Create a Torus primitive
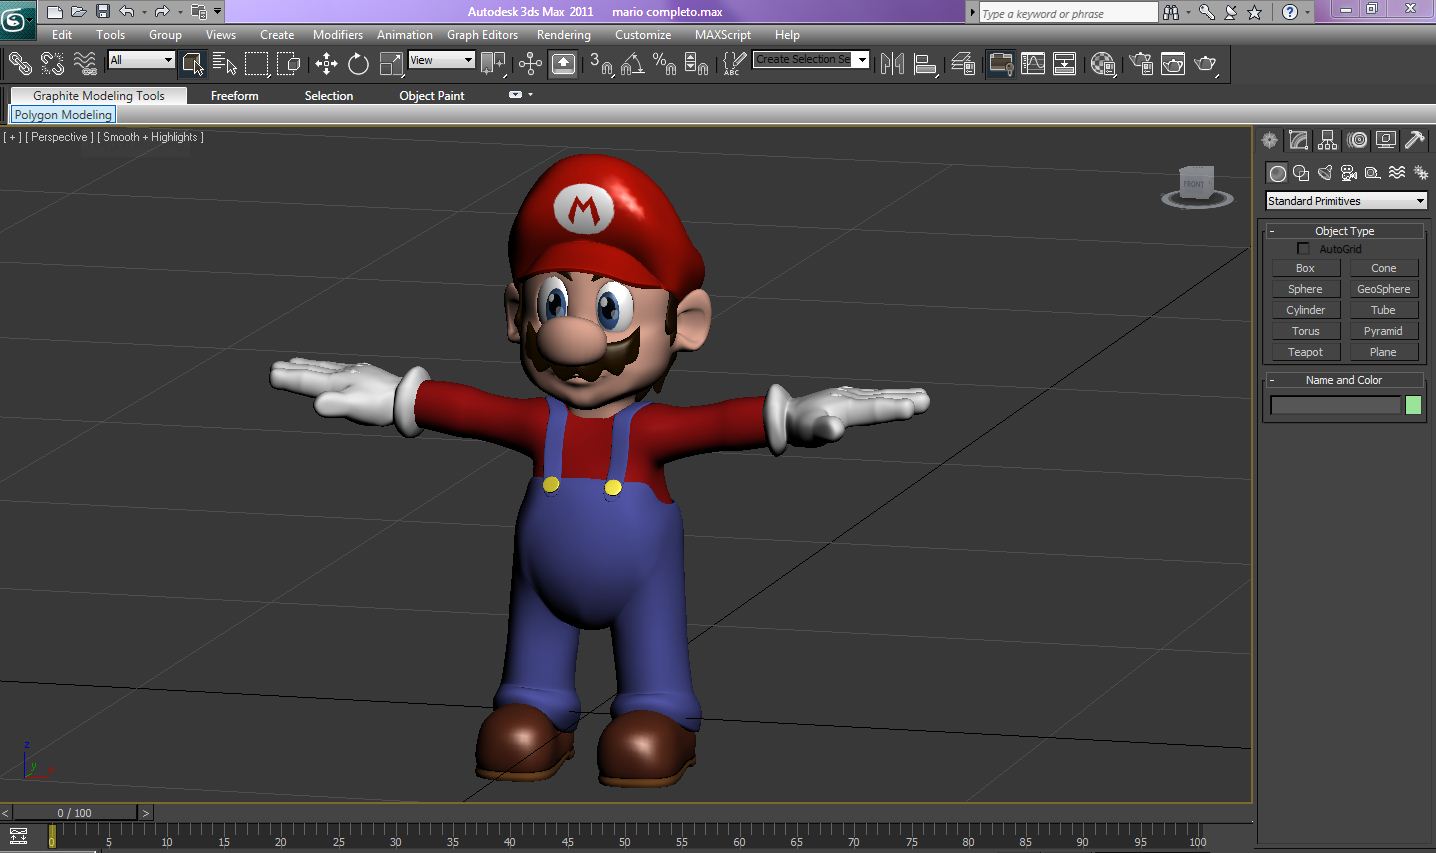1436x853 pixels. [1305, 331]
